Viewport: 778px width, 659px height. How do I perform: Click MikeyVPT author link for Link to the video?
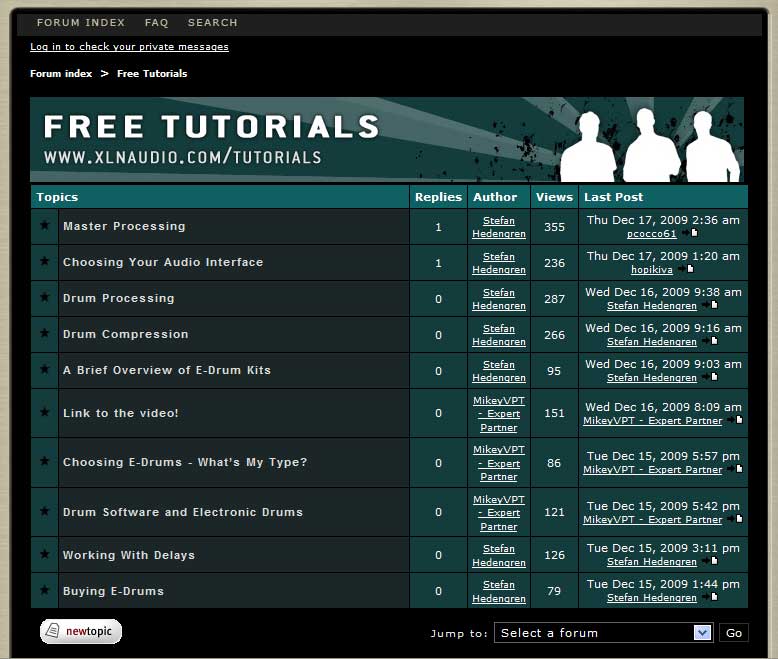tap(499, 413)
